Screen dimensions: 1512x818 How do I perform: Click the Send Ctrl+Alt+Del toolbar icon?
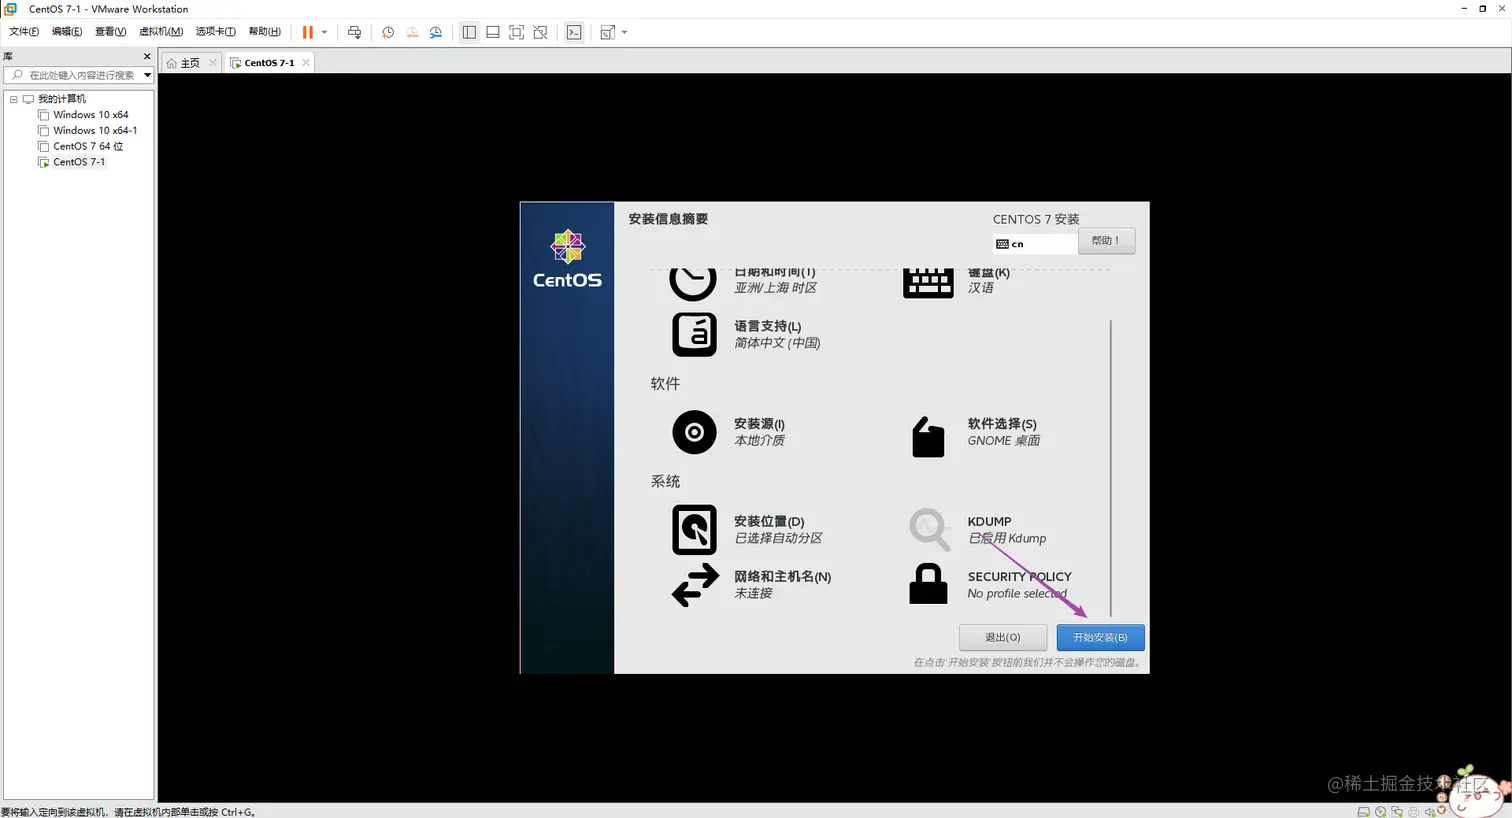354,32
